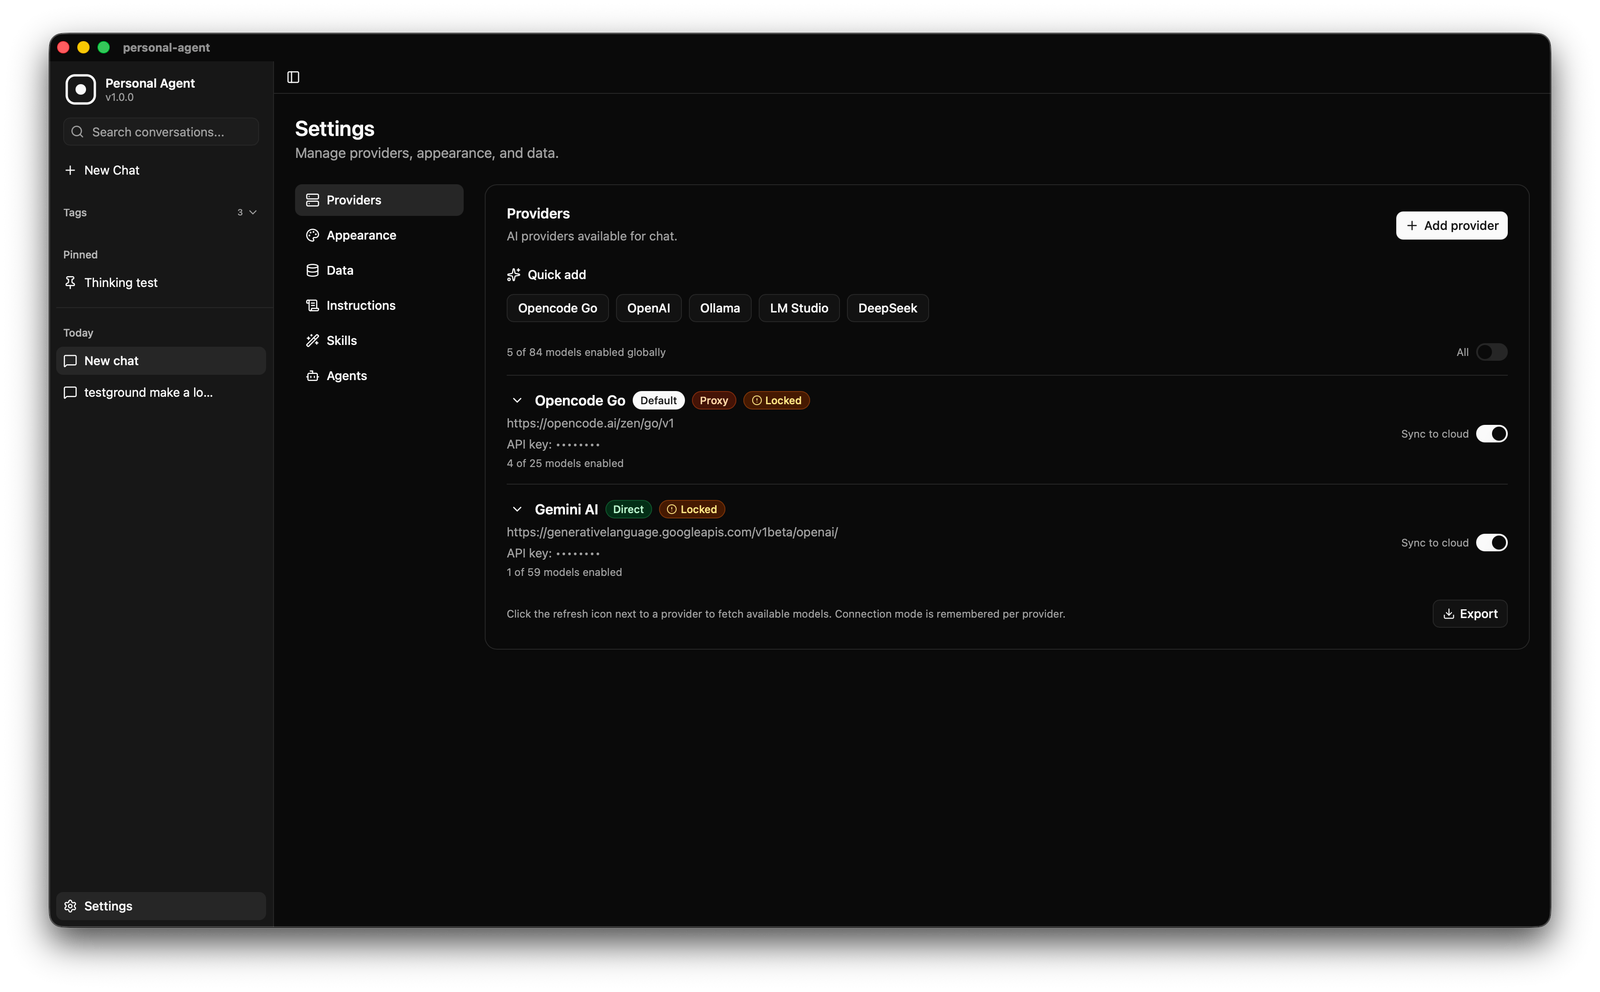
Task: Open the Providers settings tab
Action: [x=379, y=200]
